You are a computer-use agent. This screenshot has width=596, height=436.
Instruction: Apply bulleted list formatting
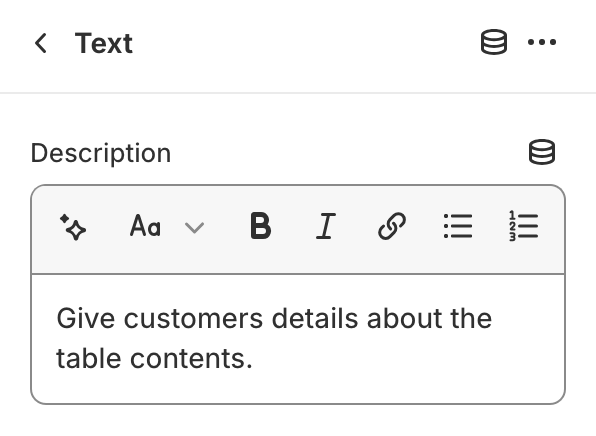click(458, 226)
